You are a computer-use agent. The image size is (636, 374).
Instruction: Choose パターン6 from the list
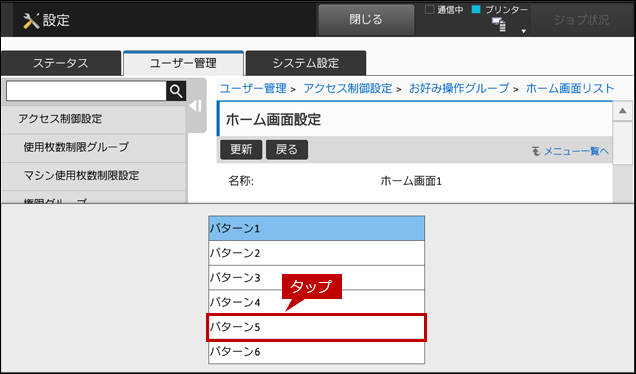[x=316, y=352]
